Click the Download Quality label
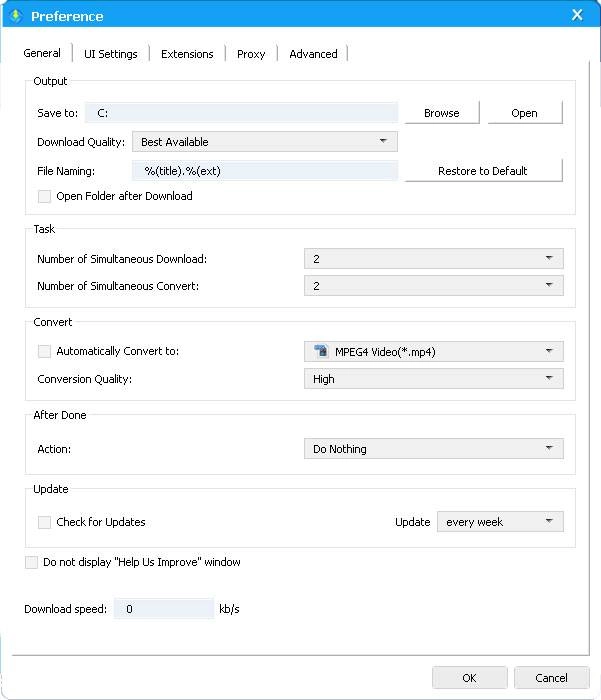601x700 pixels. (x=81, y=142)
